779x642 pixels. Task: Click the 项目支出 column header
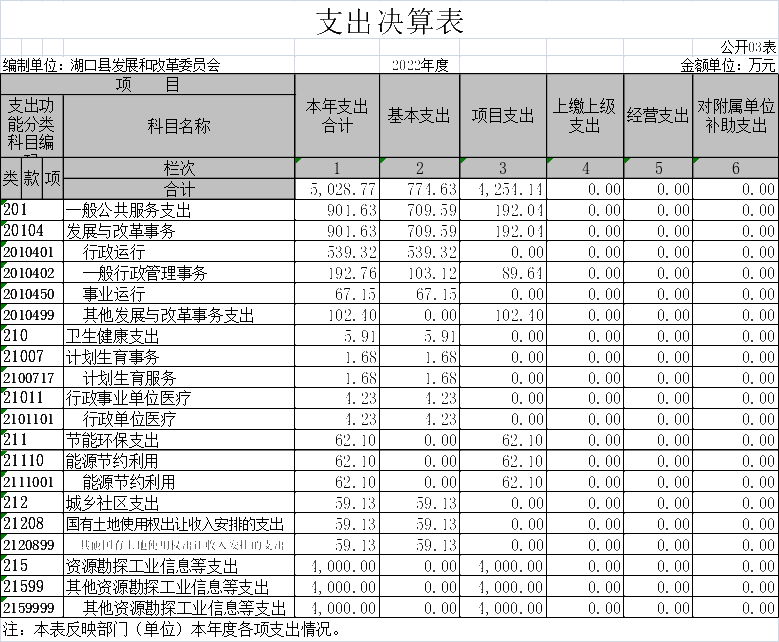click(502, 116)
